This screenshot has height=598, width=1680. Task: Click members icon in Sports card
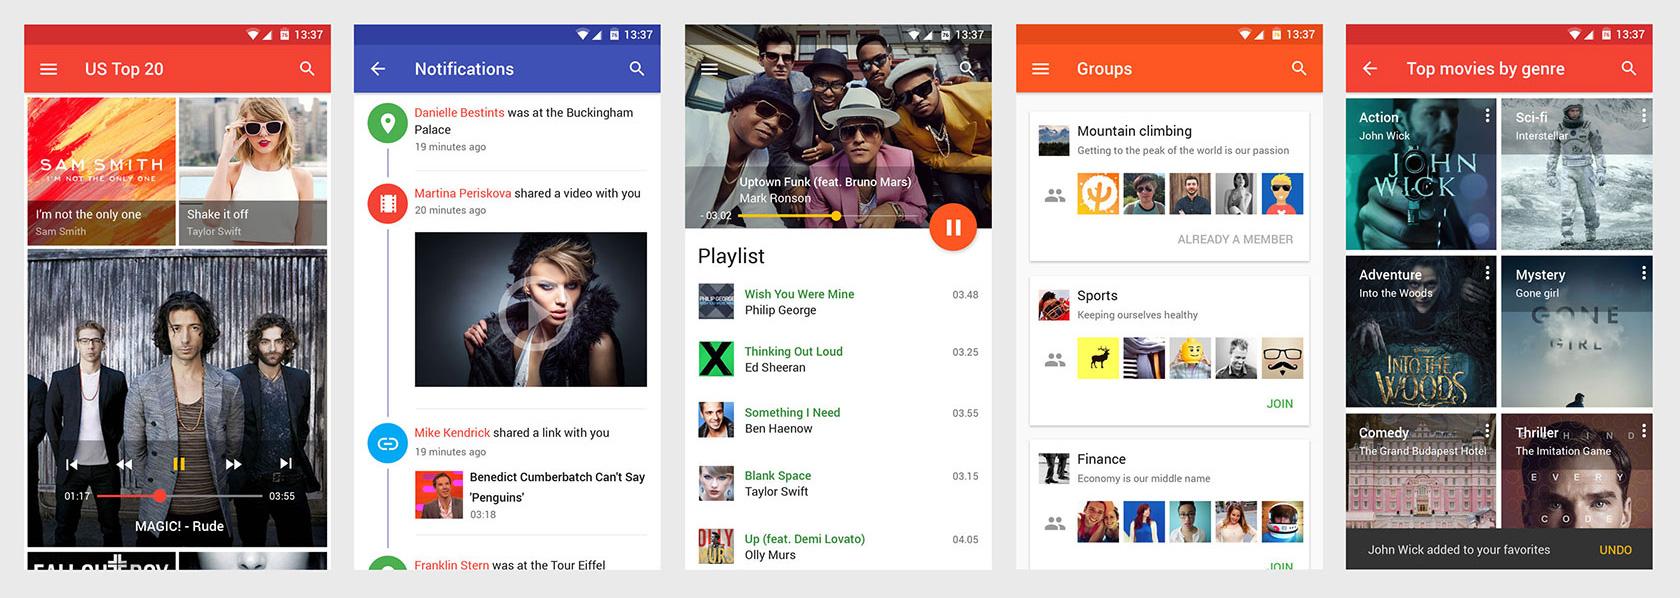tap(1055, 360)
